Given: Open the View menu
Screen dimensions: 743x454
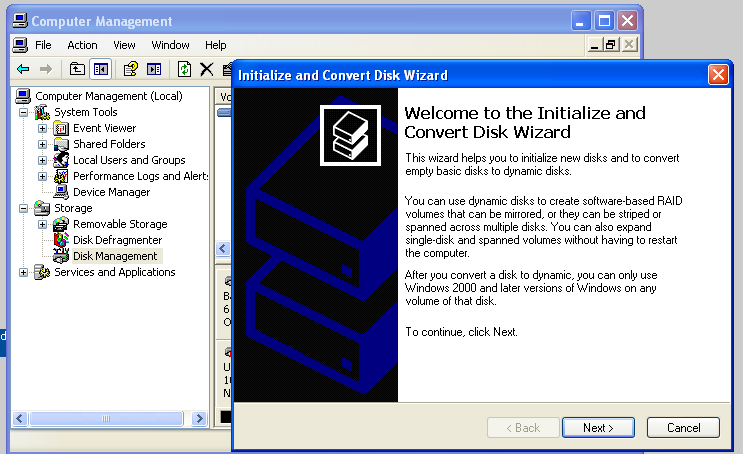Looking at the screenshot, I should tap(124, 45).
